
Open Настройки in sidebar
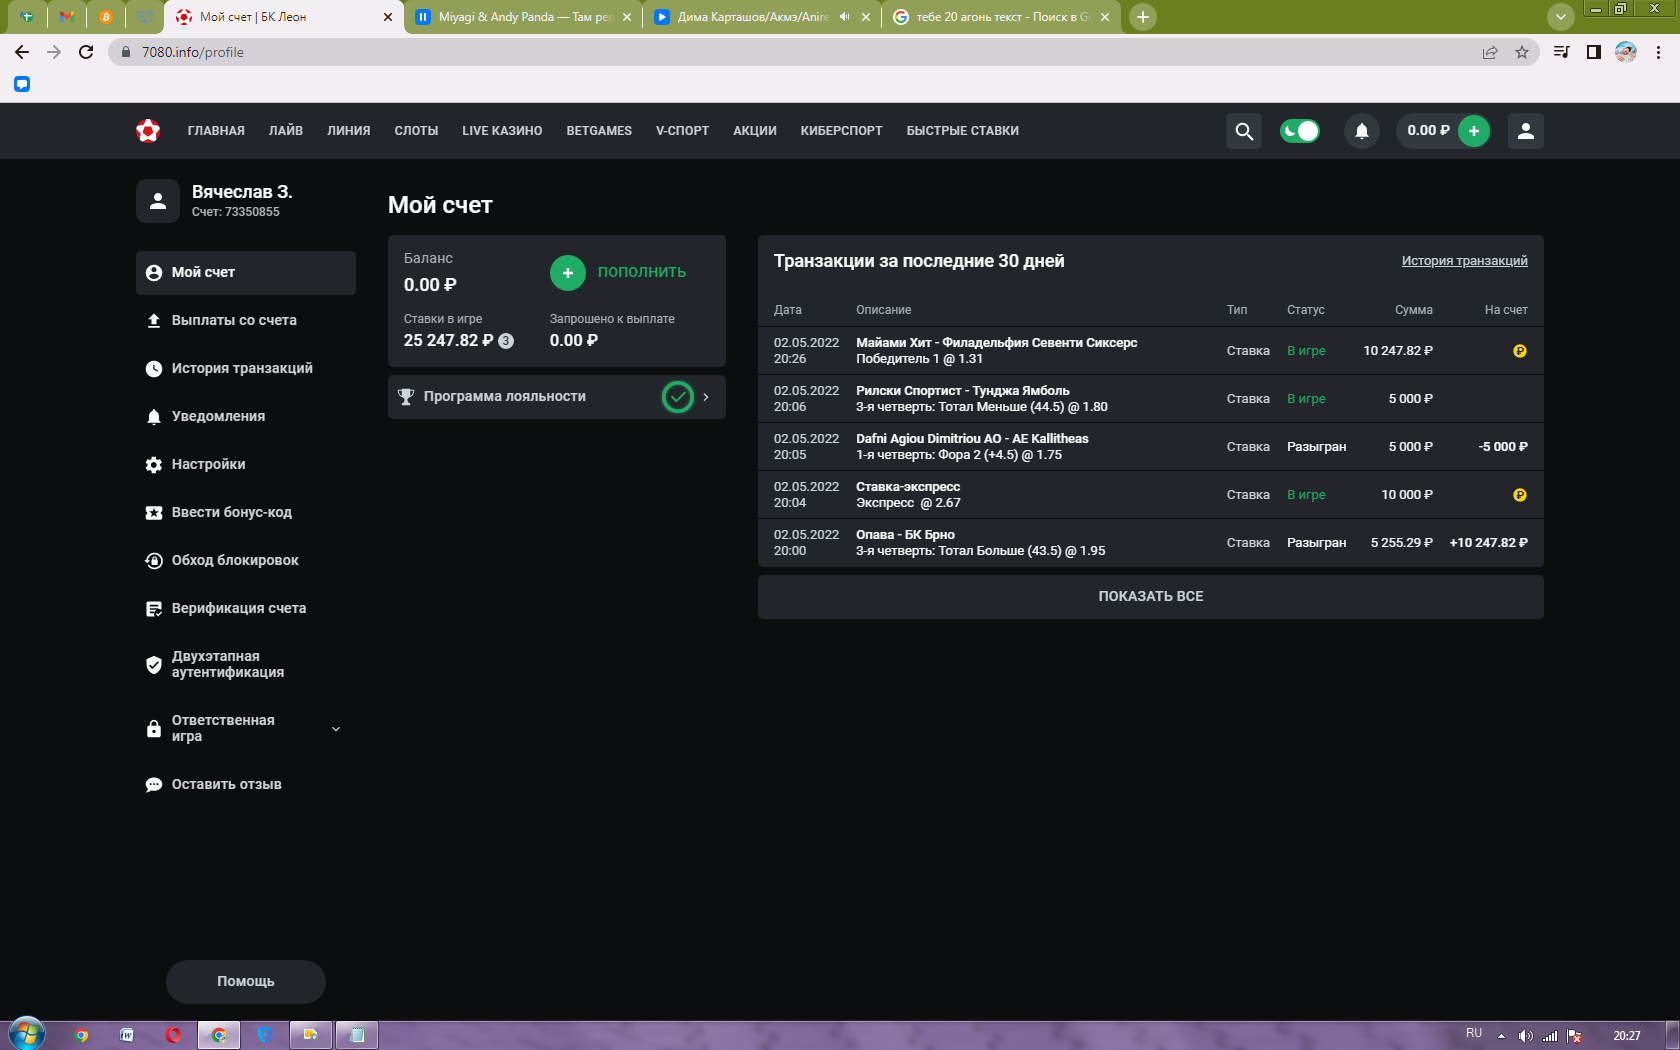[246, 465]
